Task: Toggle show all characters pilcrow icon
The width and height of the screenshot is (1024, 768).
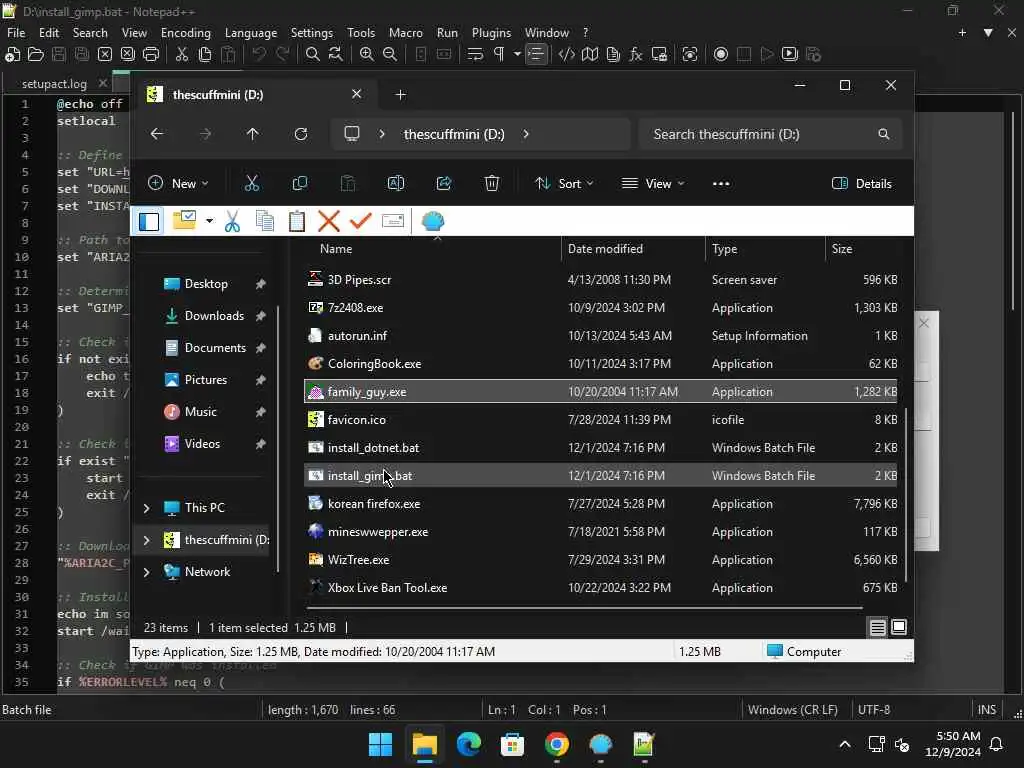Action: tap(499, 54)
